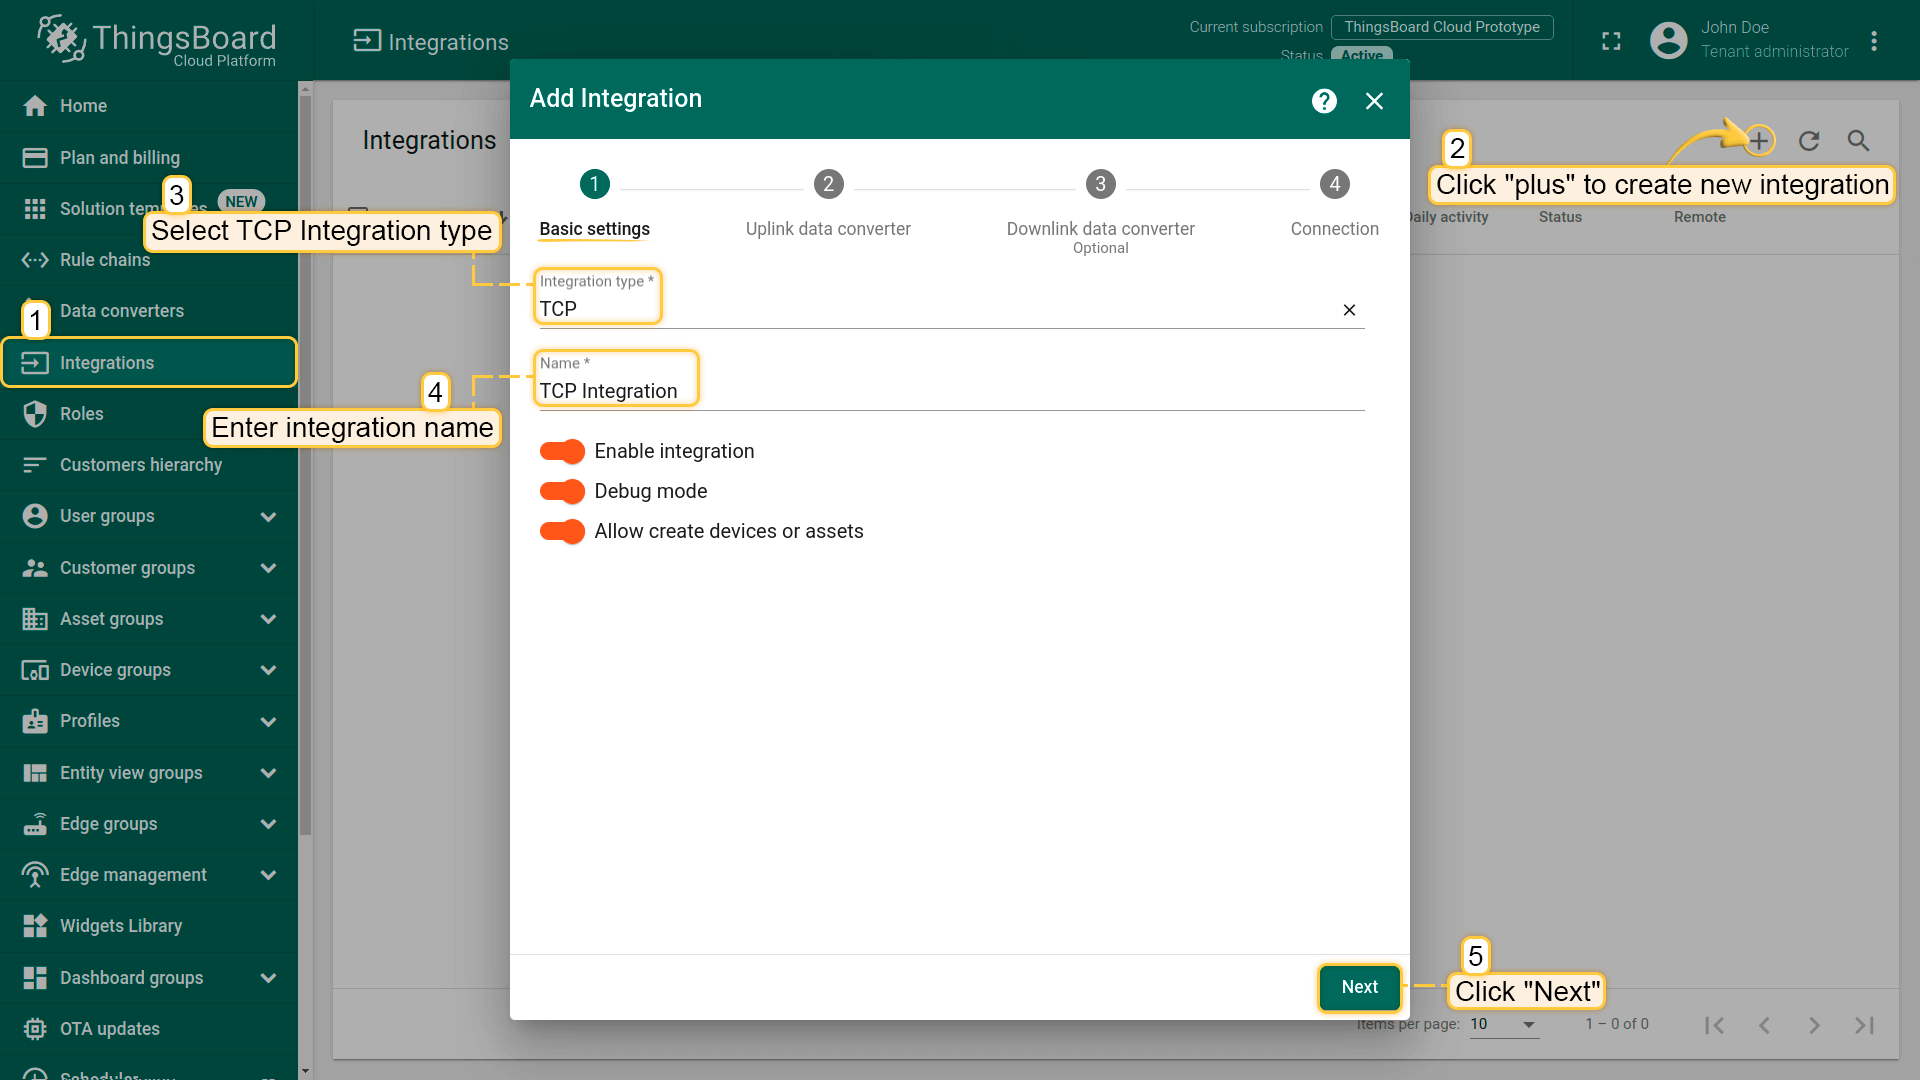The height and width of the screenshot is (1080, 1920).
Task: Go to last page of table
Action: pos(1864,1025)
